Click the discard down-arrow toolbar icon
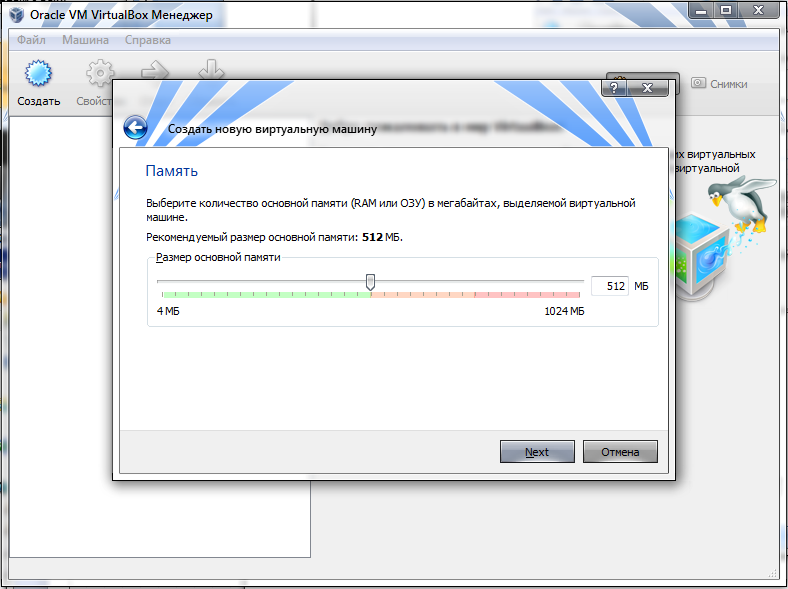 point(211,69)
